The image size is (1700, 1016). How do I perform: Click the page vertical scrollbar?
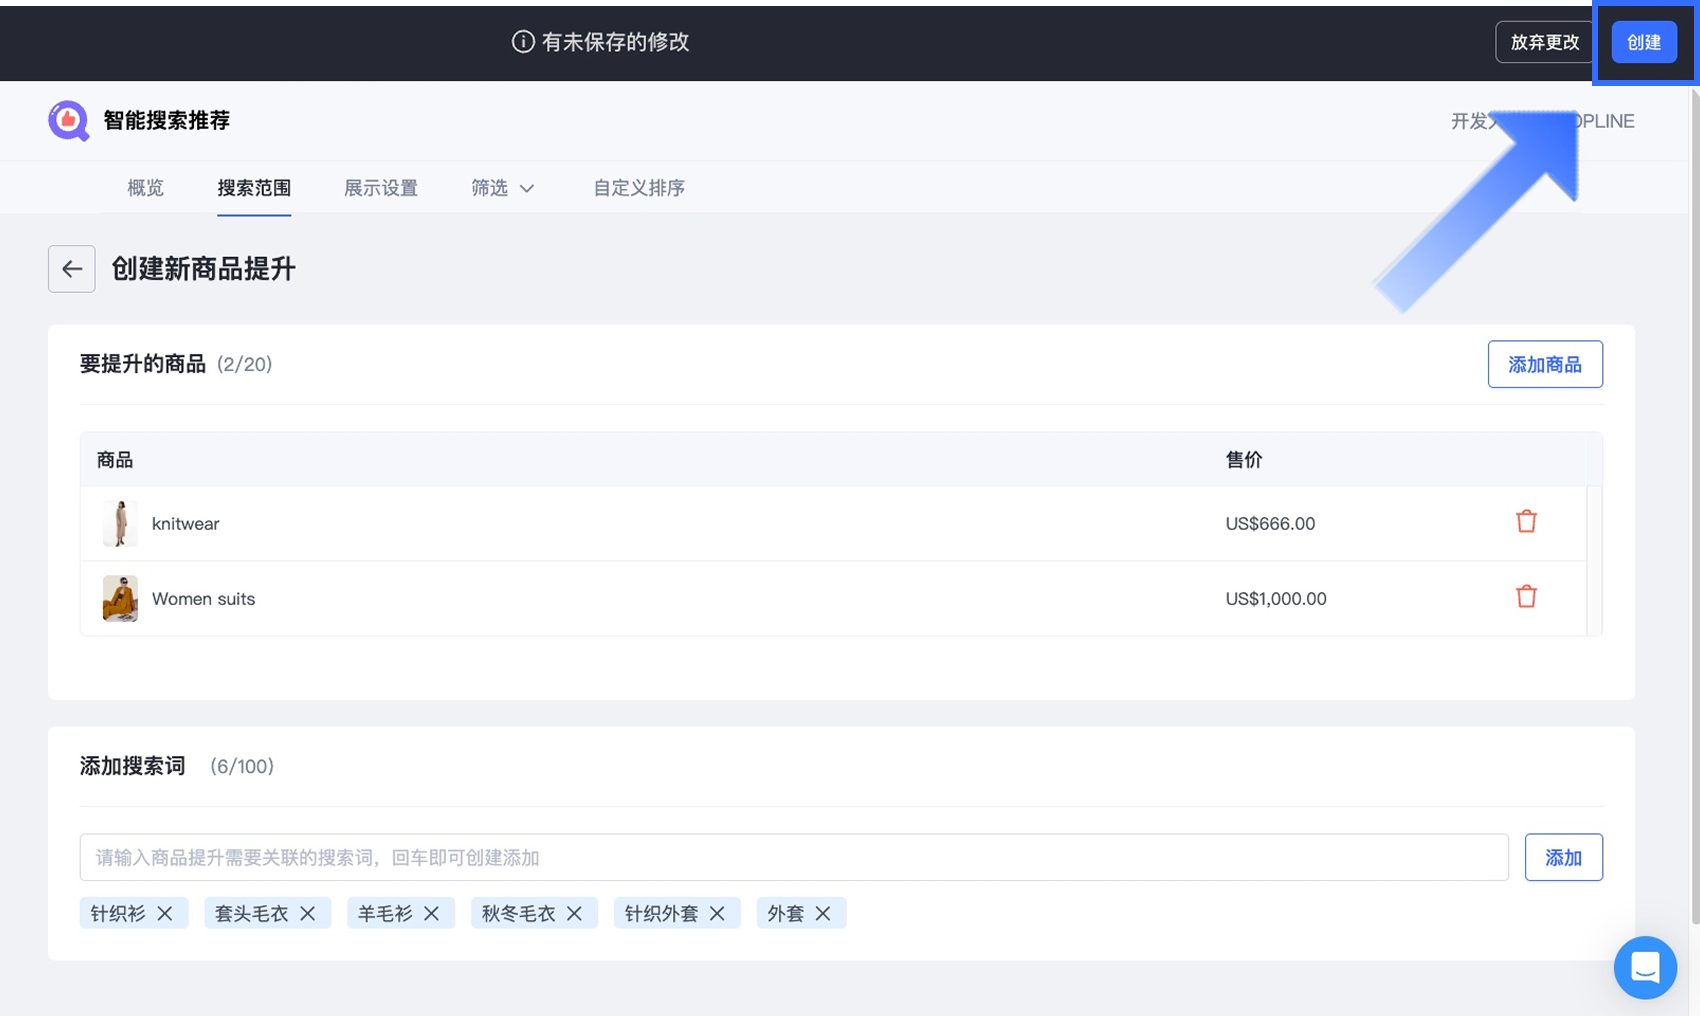[x=1694, y=505]
